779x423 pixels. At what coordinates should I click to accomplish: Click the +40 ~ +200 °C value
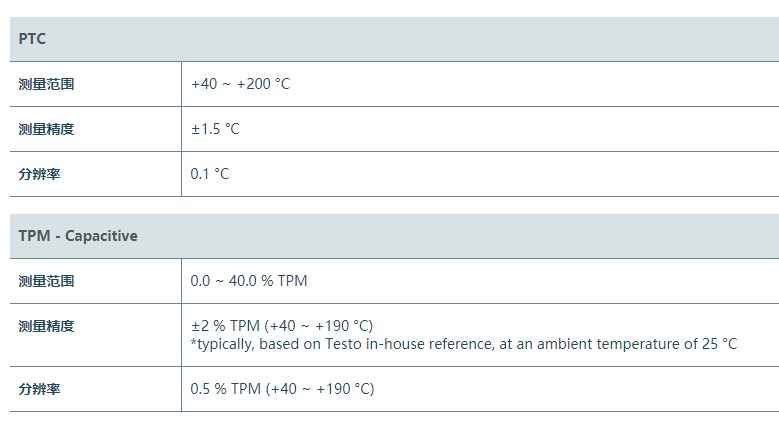(x=240, y=84)
